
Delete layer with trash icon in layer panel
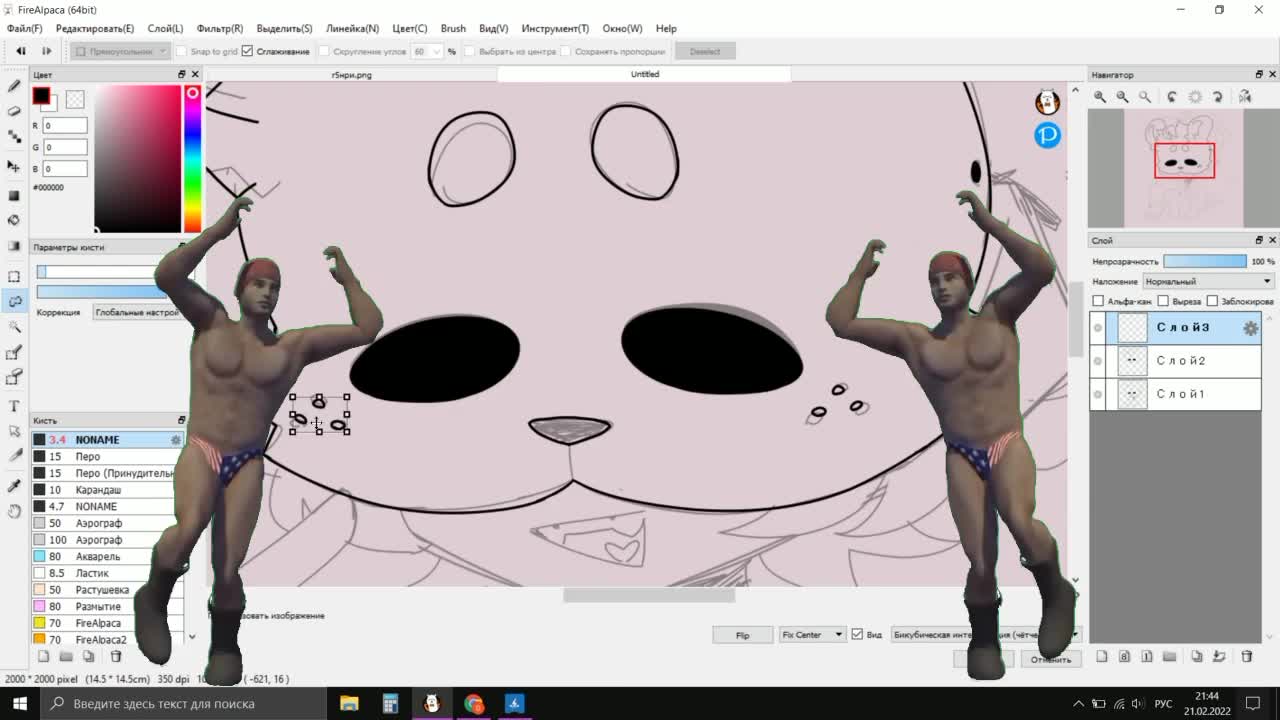coord(1246,656)
